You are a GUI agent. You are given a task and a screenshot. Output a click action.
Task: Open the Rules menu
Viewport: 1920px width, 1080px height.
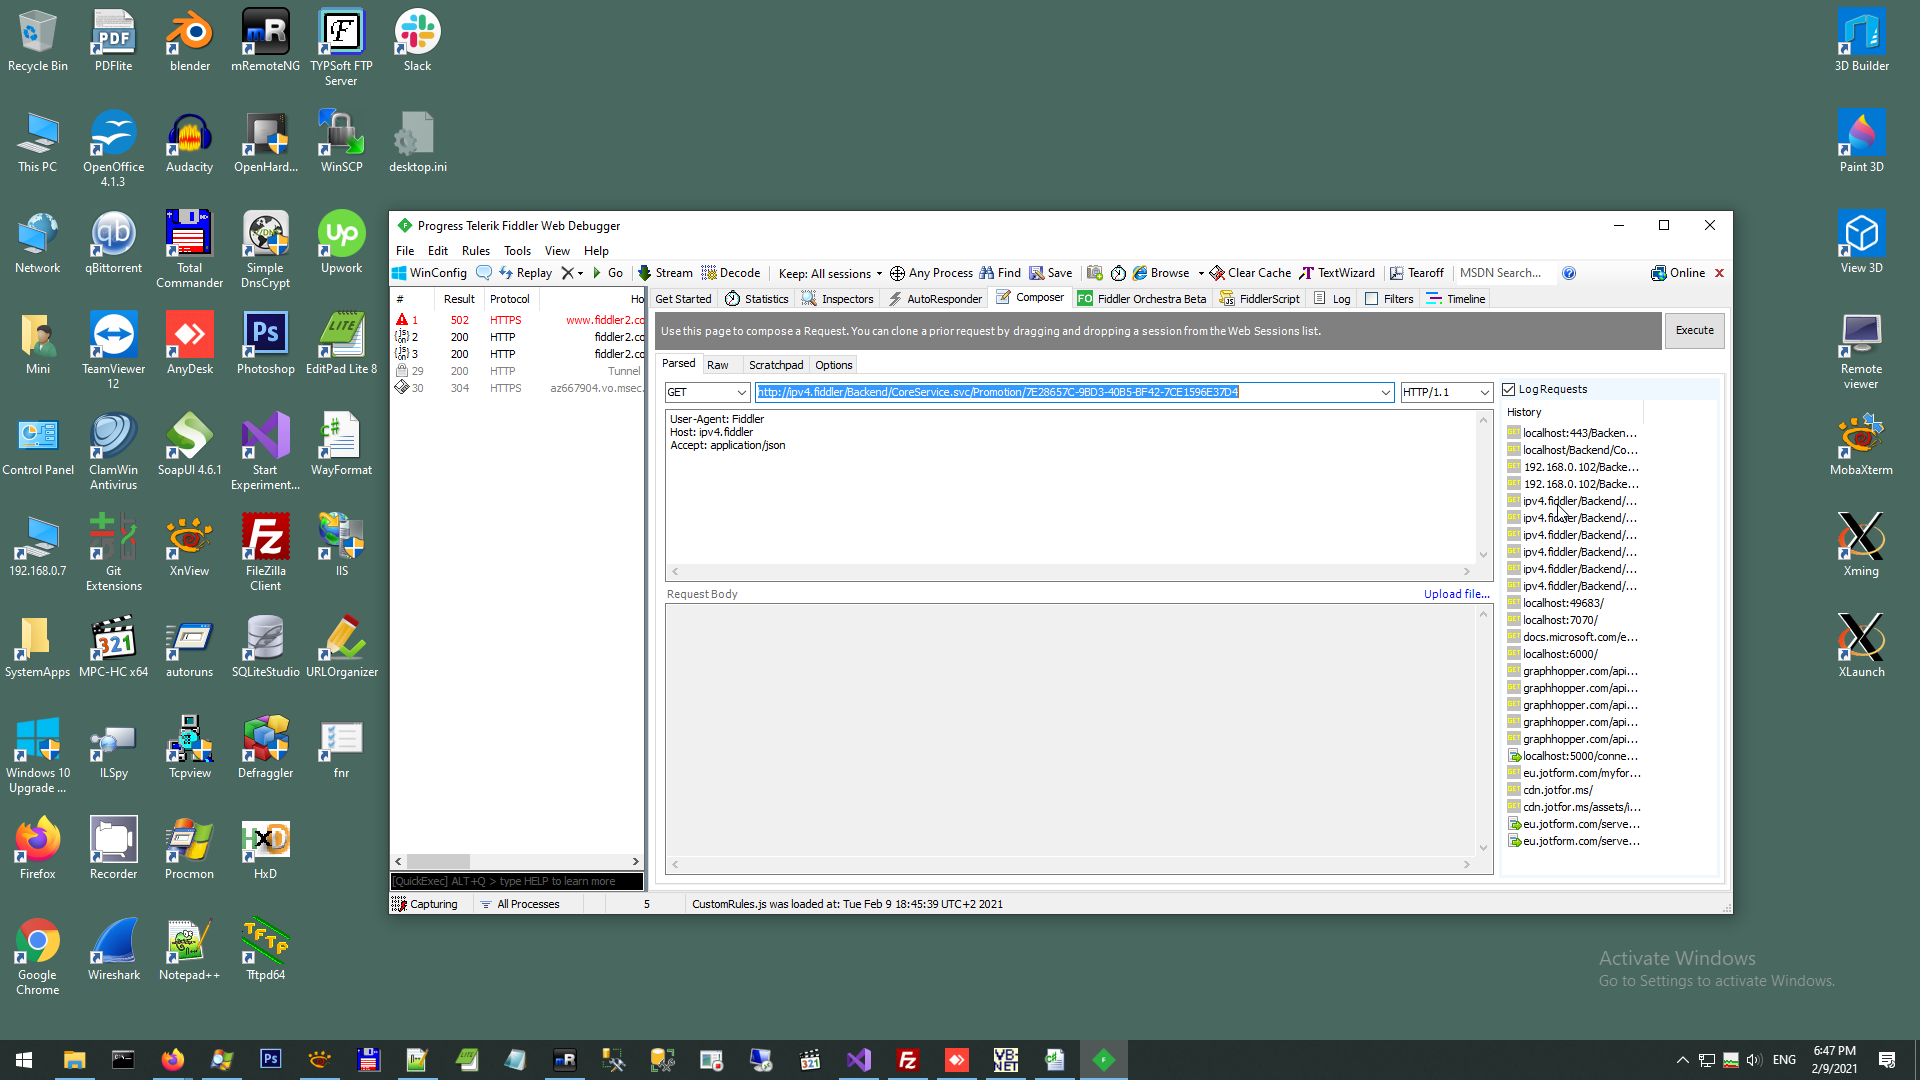point(475,251)
